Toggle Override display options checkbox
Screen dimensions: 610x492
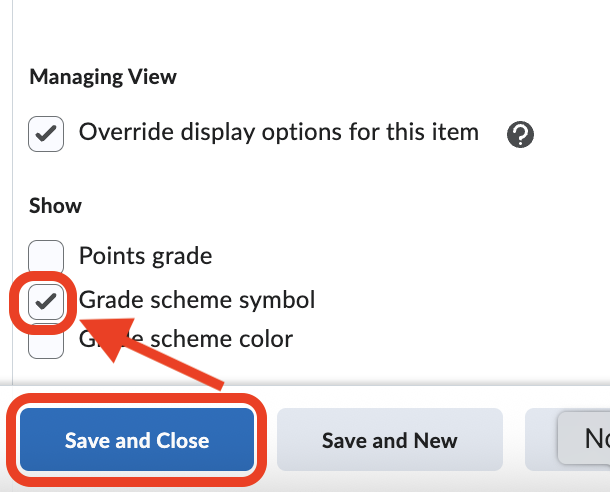[x=46, y=134]
